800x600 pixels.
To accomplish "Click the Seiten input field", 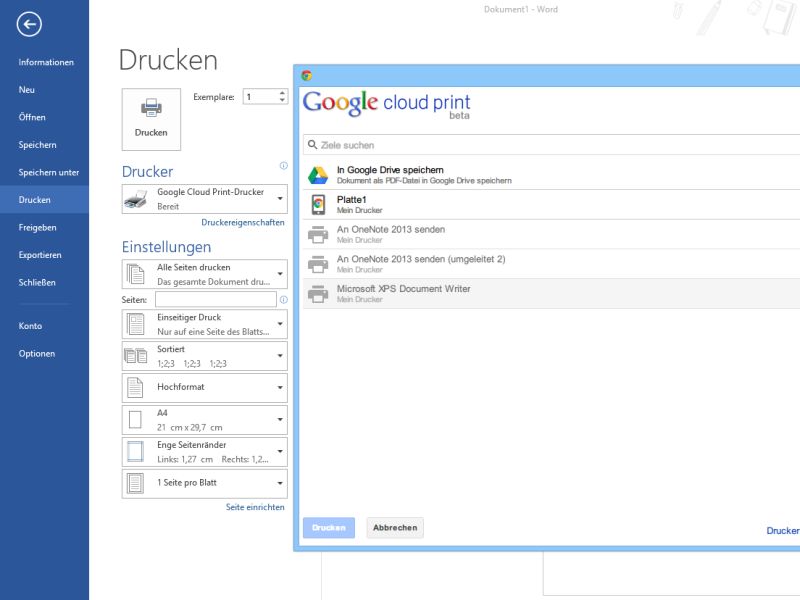I will (x=216, y=299).
